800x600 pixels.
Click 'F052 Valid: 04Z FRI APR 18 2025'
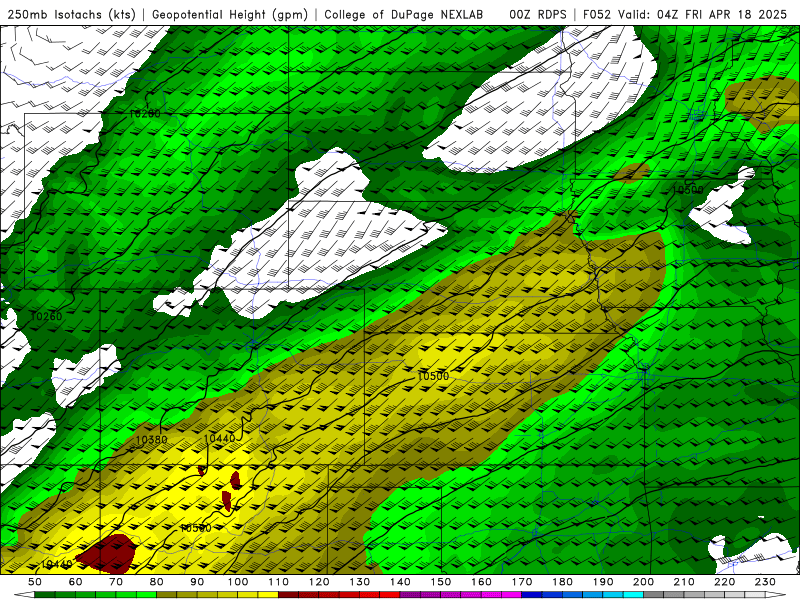point(684,14)
